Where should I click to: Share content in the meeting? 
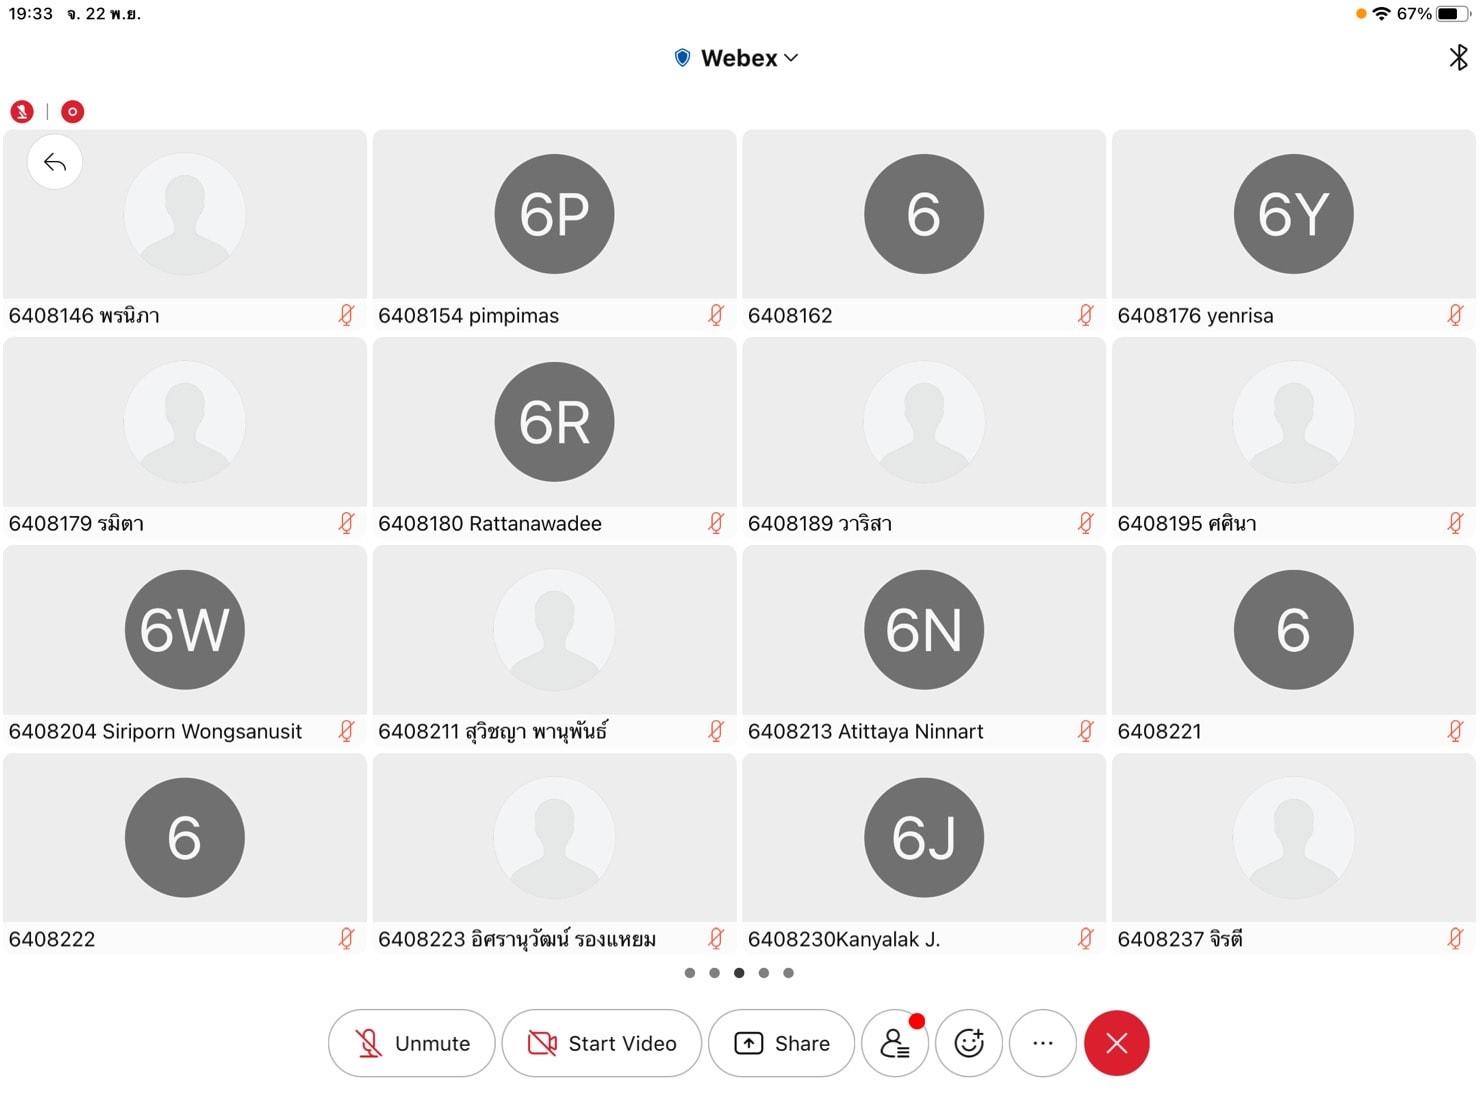pos(782,1043)
